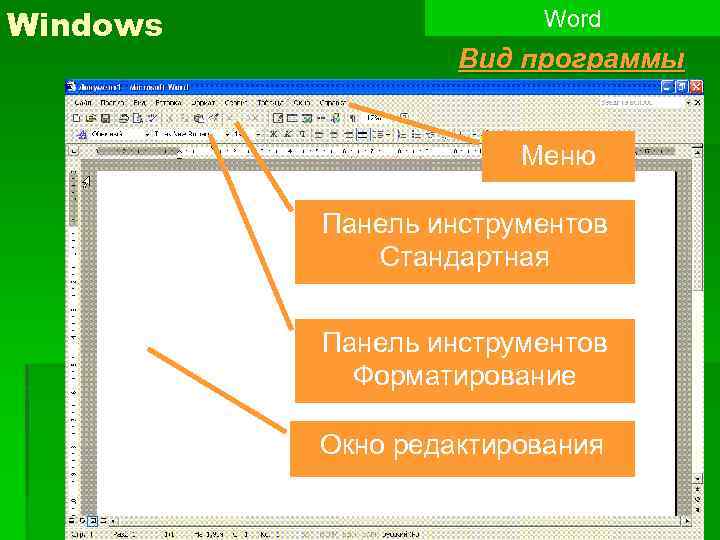Click the tab type selector beside the ruler
The height and width of the screenshot is (540, 720).
[x=75, y=151]
